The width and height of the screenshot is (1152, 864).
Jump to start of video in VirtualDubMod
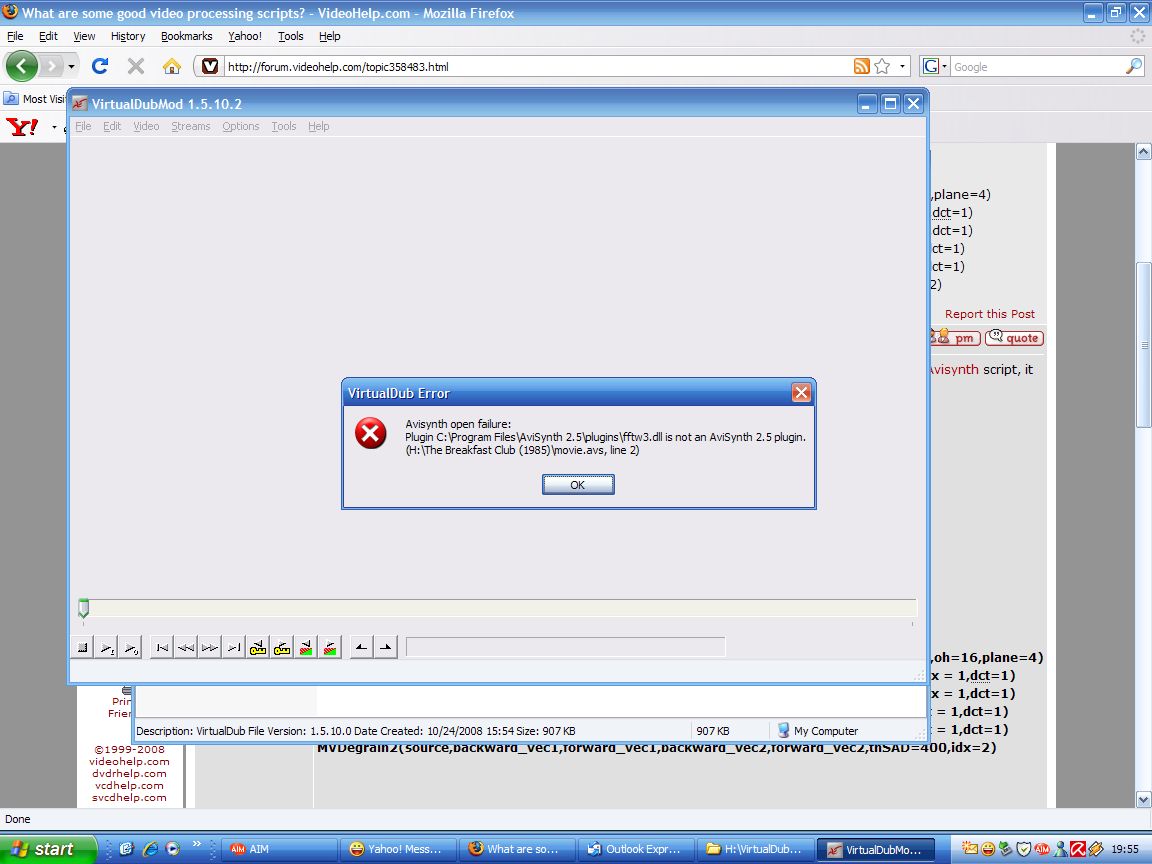click(162, 647)
